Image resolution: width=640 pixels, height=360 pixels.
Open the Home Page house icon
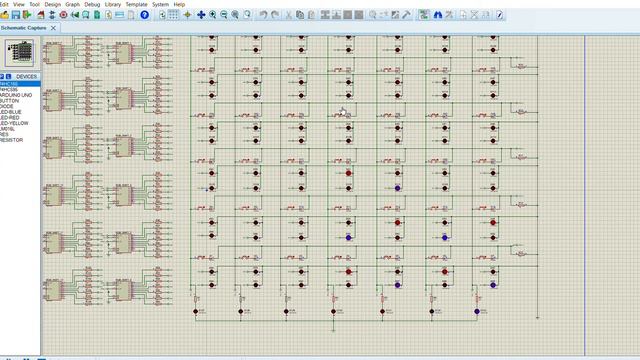pyautogui.click(x=41, y=15)
